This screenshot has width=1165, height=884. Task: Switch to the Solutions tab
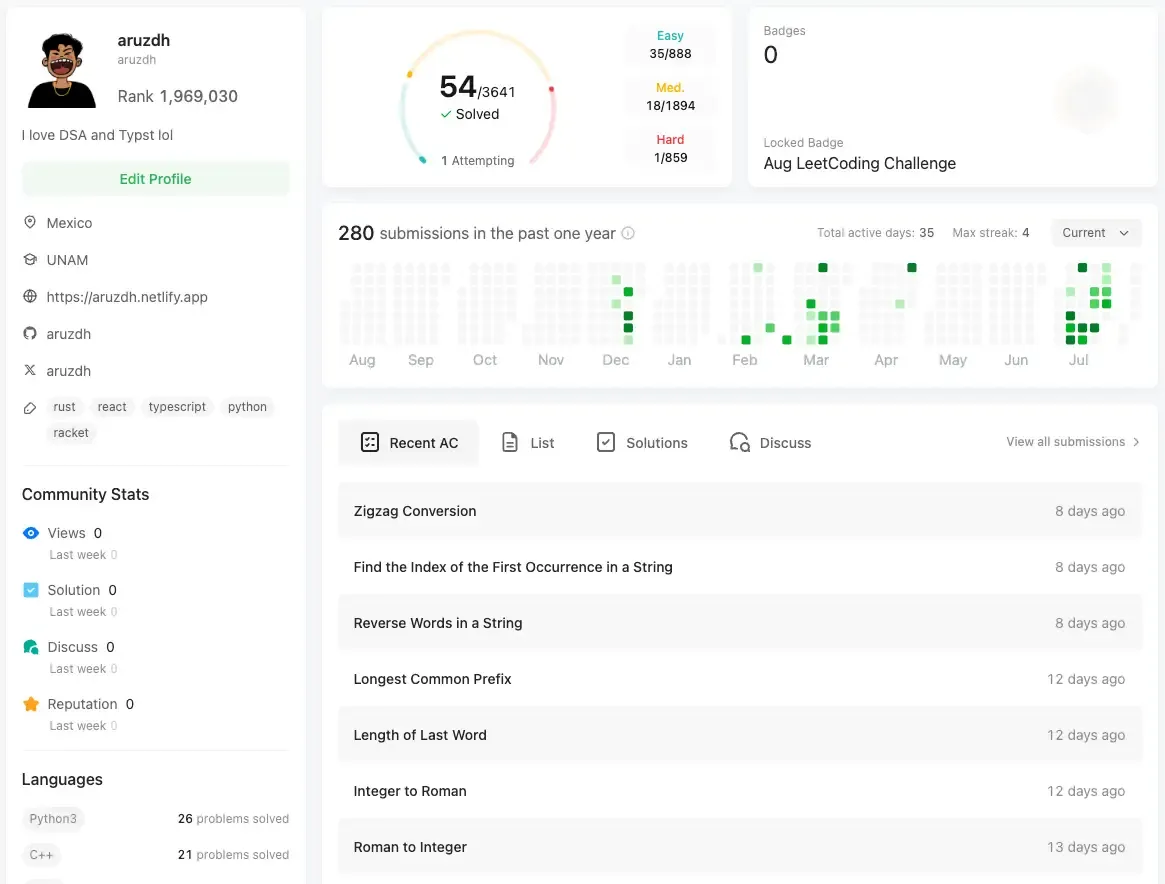point(641,442)
